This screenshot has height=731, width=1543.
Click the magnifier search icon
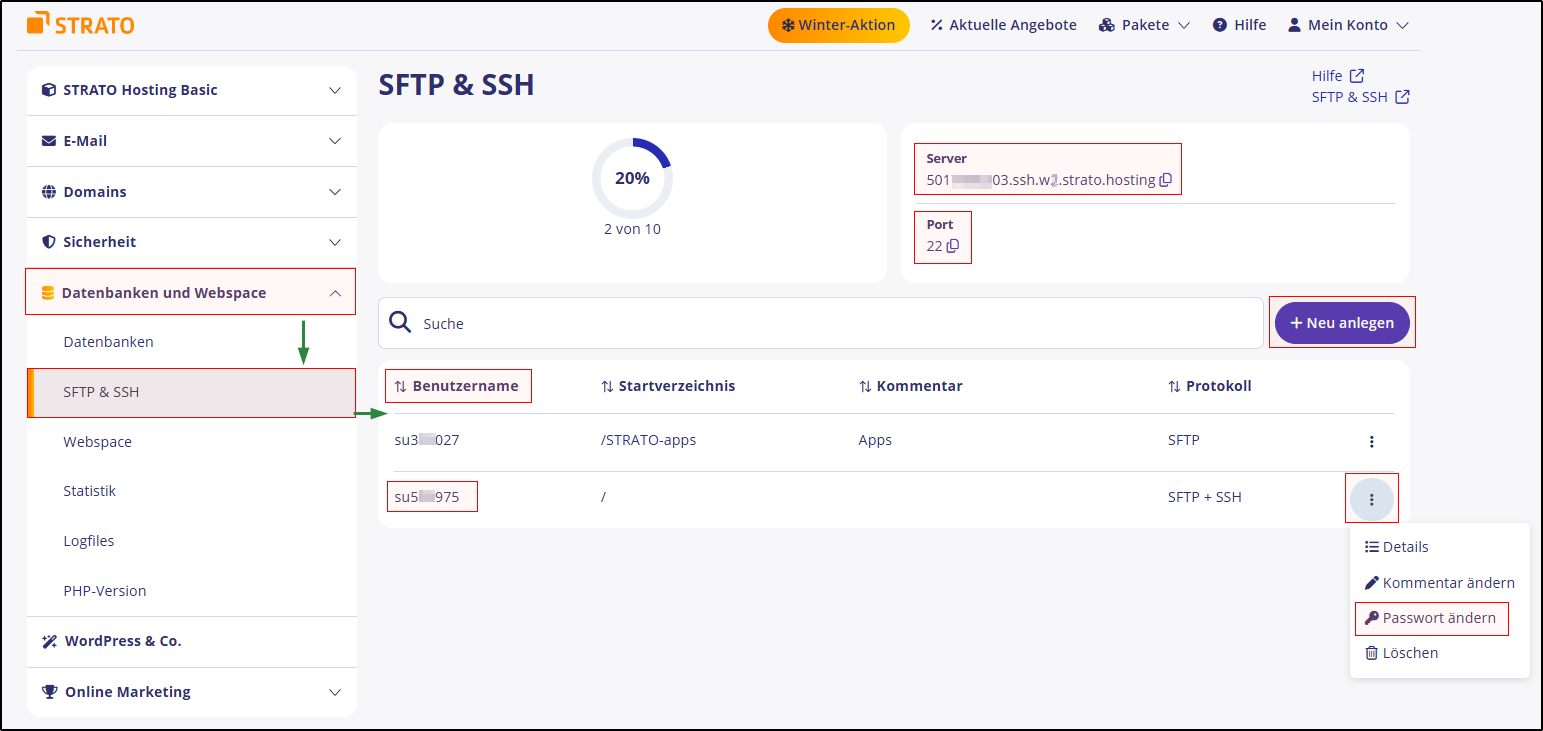[400, 322]
